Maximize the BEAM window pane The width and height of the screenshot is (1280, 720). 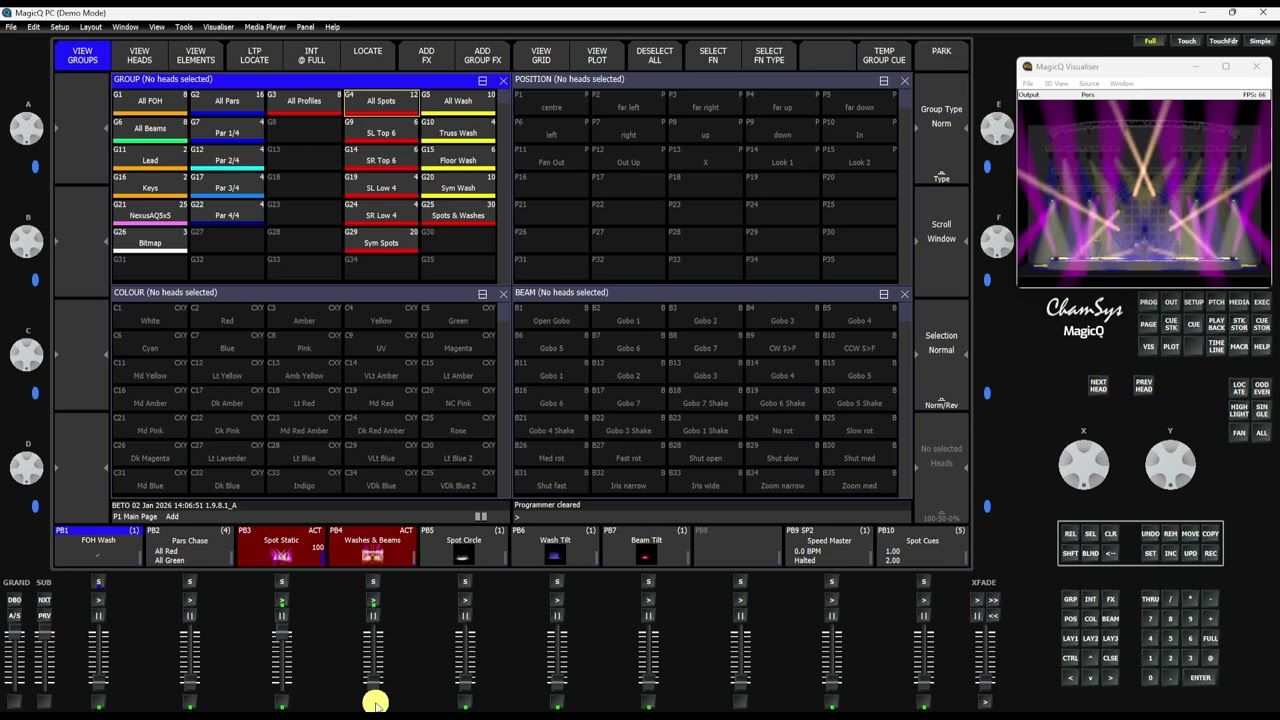(883, 294)
